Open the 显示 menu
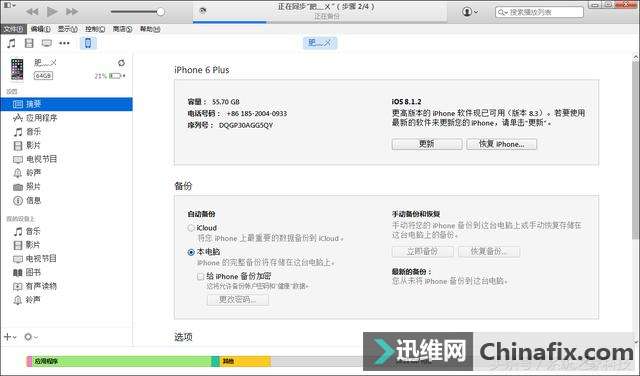This screenshot has height=376, width=640. 67,29
